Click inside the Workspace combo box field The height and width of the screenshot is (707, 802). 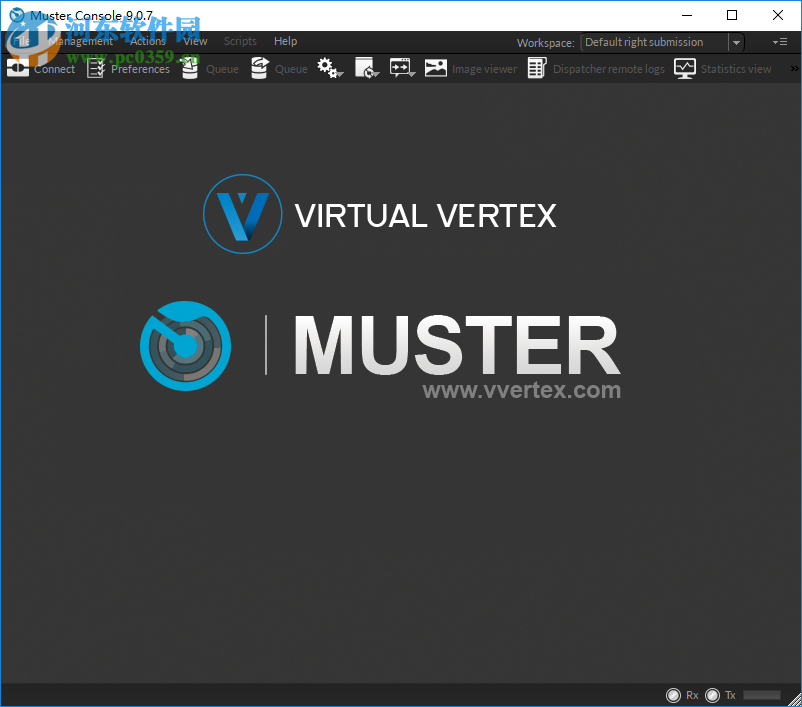click(x=650, y=42)
